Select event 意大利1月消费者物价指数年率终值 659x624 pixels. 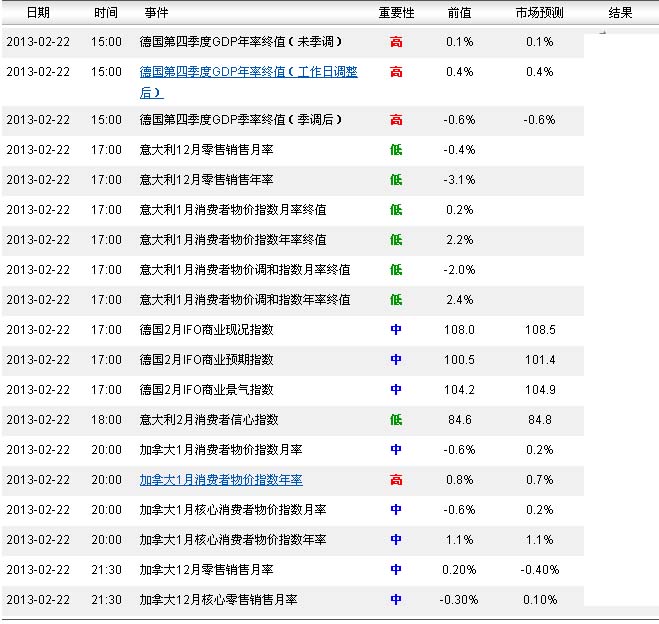[233, 240]
